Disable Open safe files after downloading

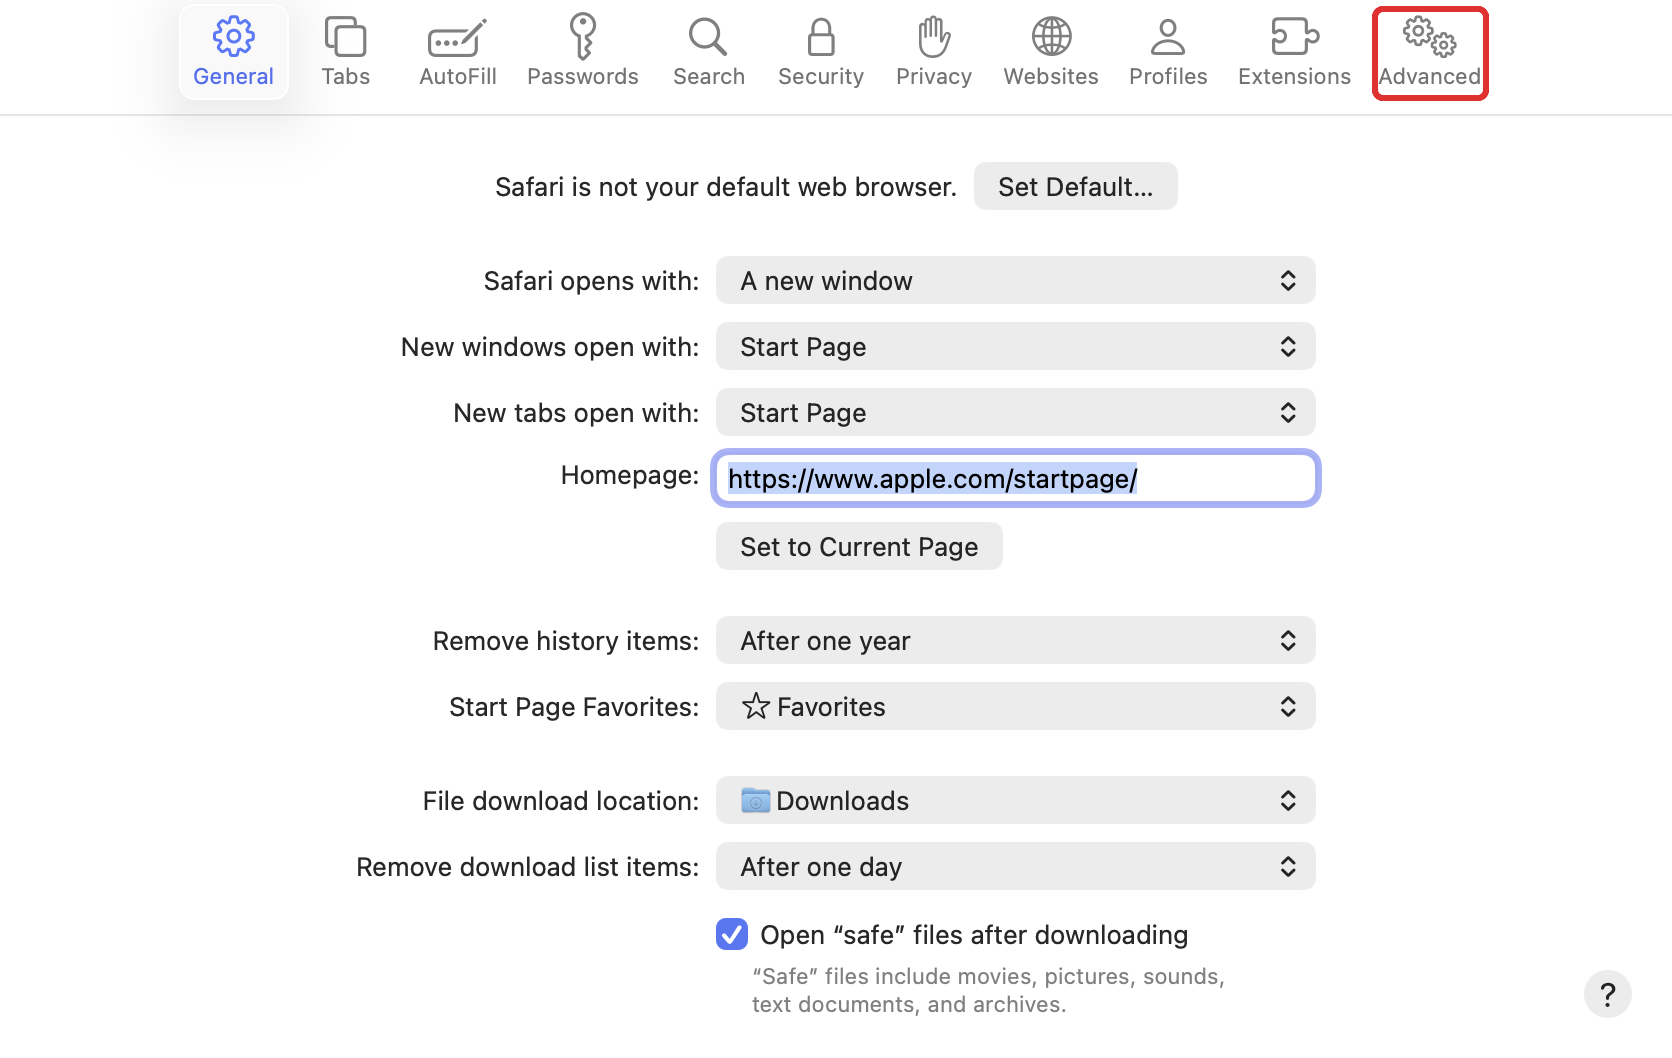click(732, 934)
